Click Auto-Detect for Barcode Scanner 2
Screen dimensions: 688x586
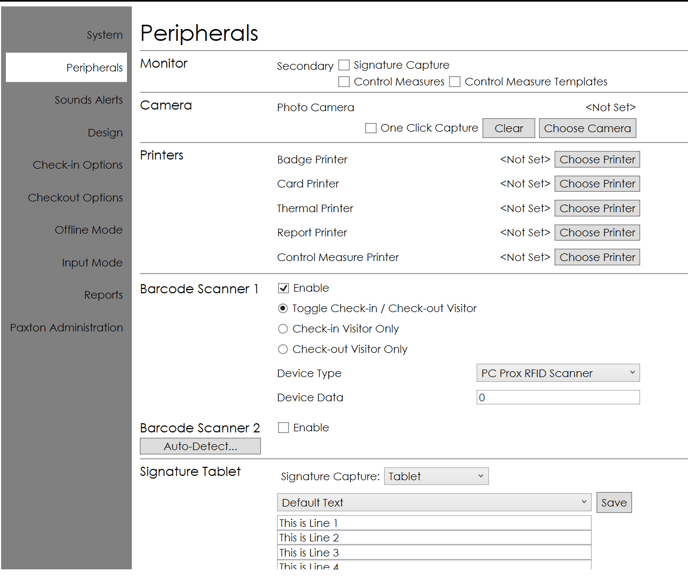(200, 446)
